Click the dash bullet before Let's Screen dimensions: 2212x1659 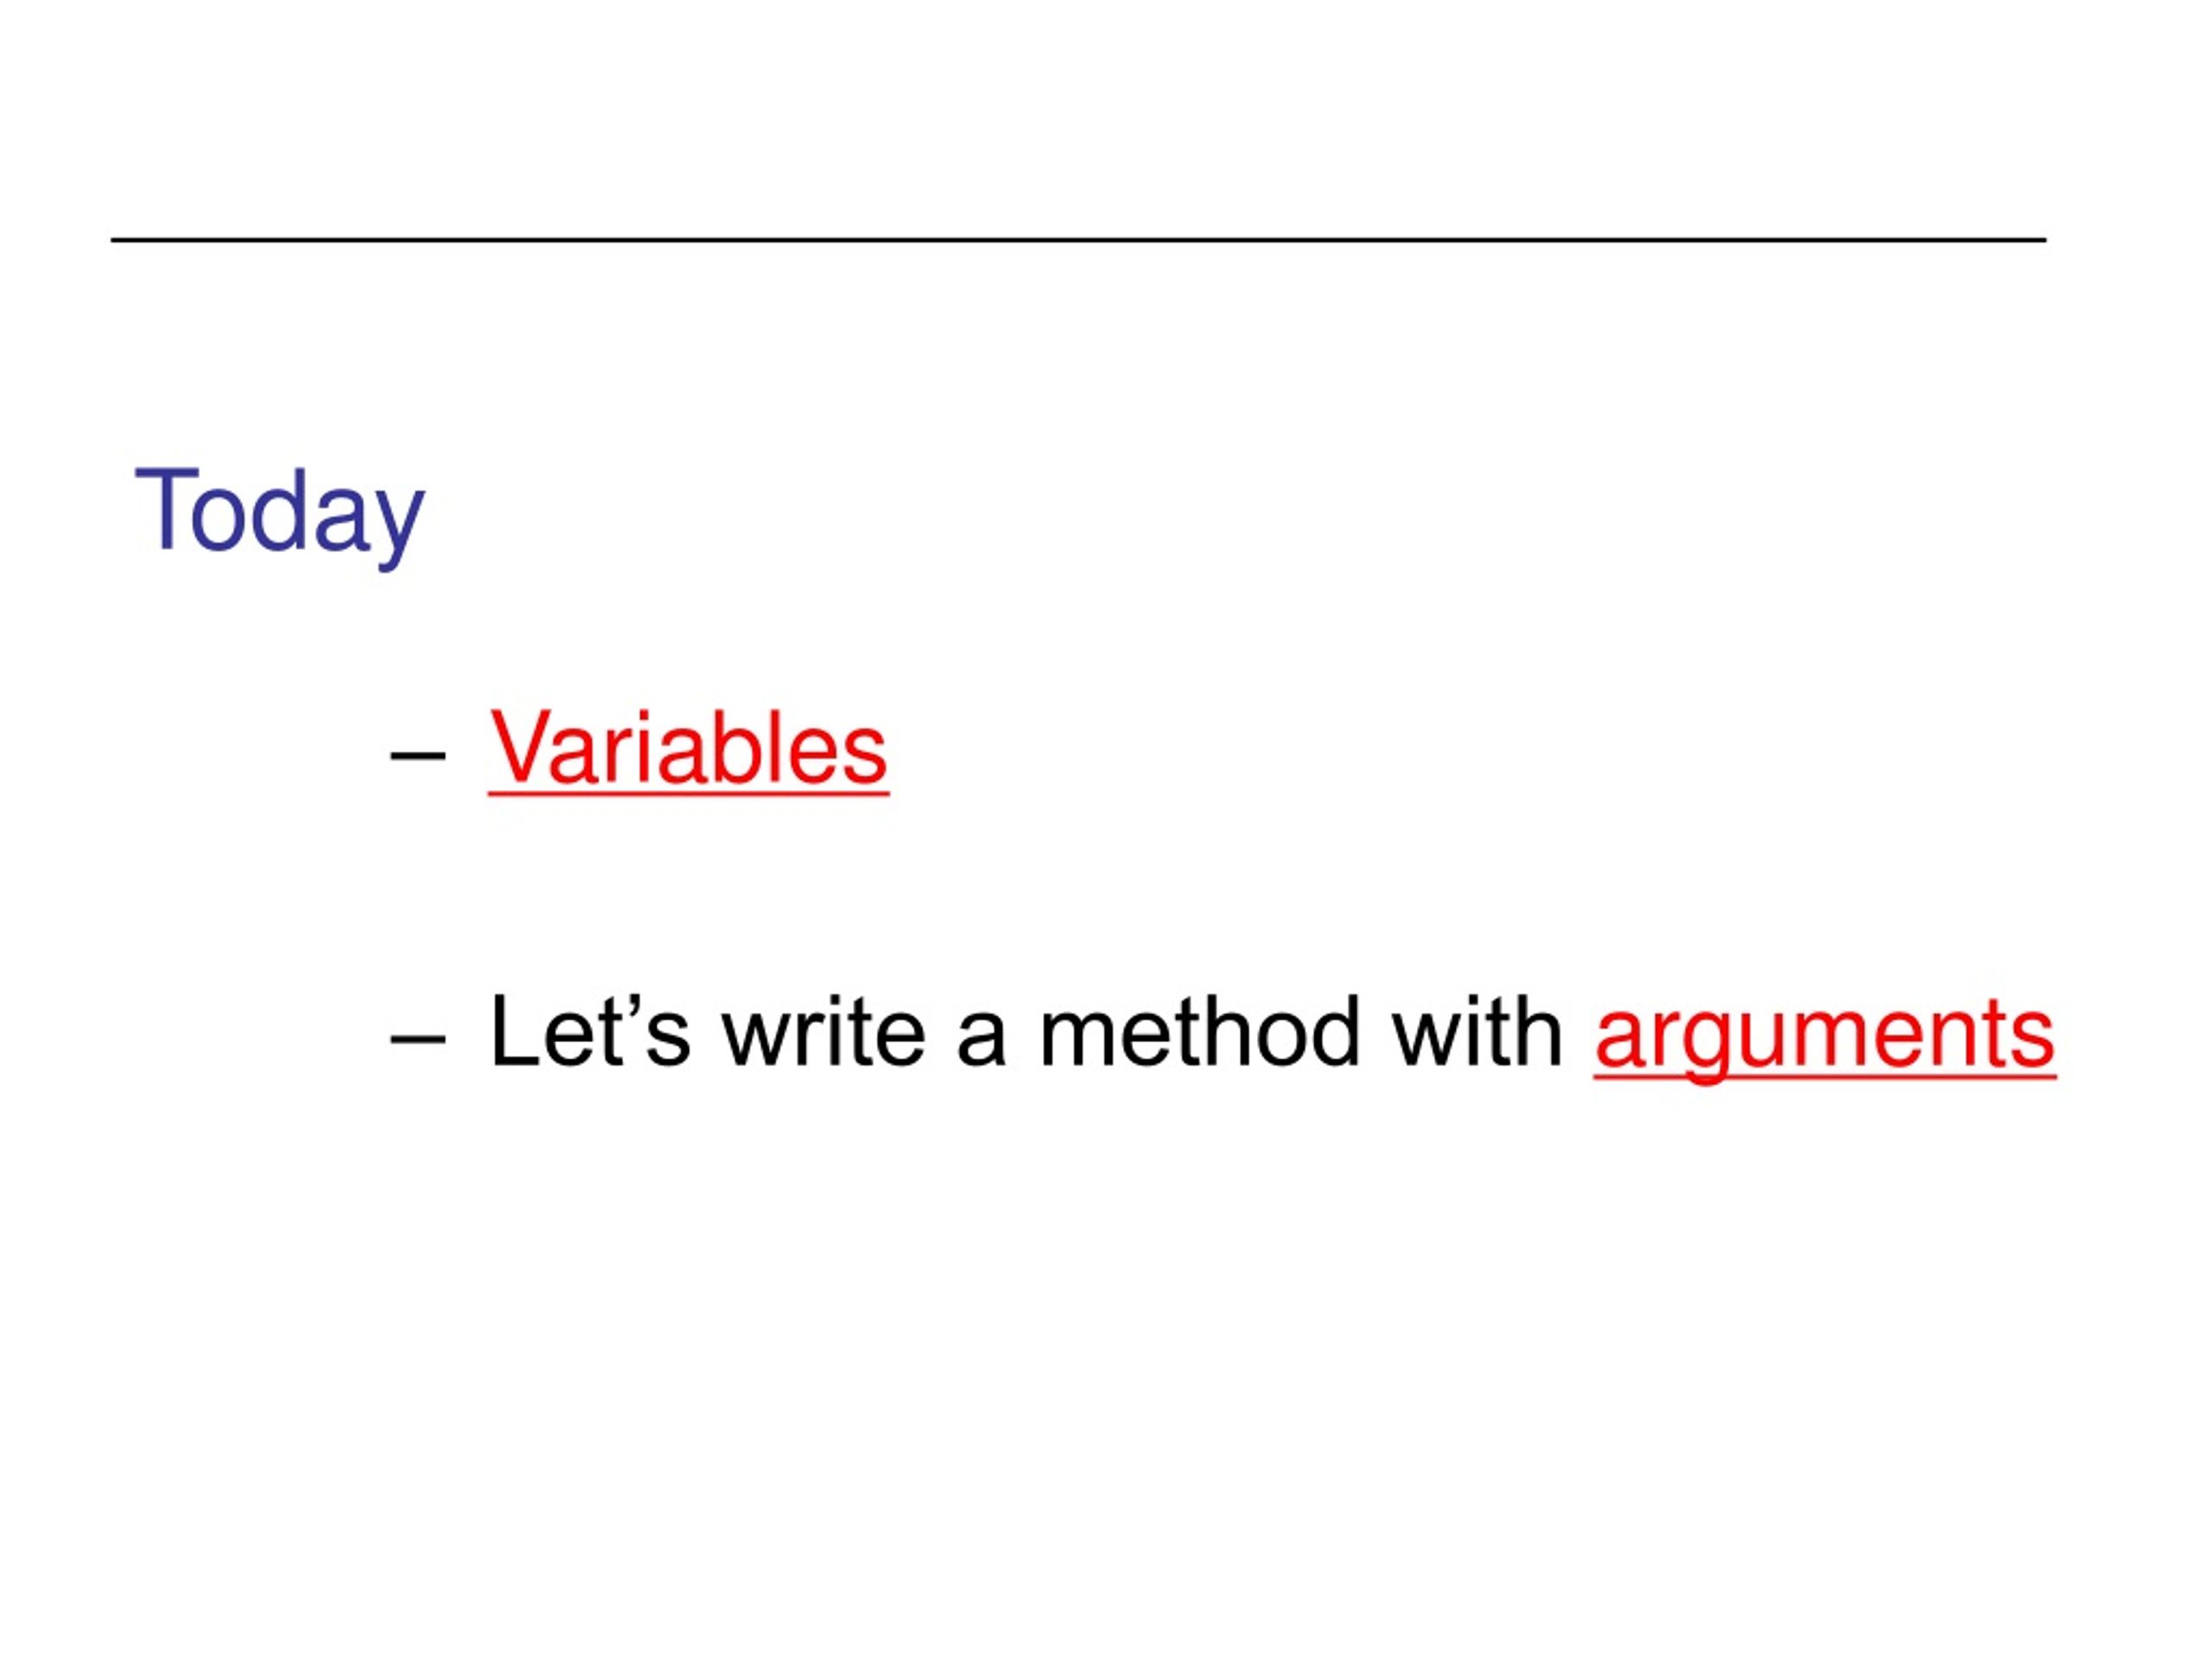pos(417,1041)
